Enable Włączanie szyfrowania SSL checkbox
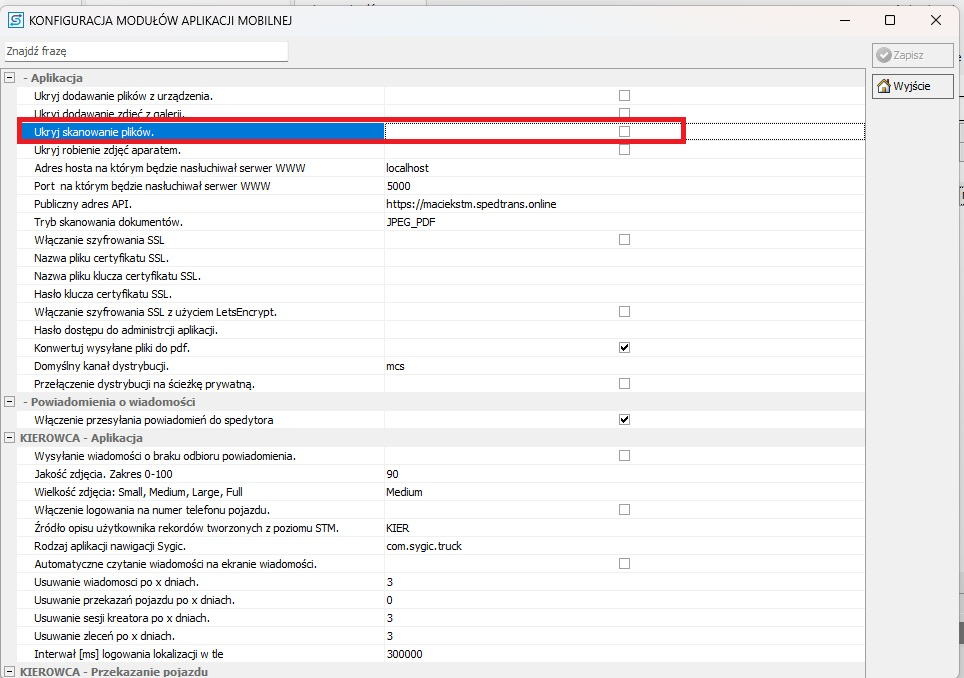964x678 pixels. coord(625,240)
